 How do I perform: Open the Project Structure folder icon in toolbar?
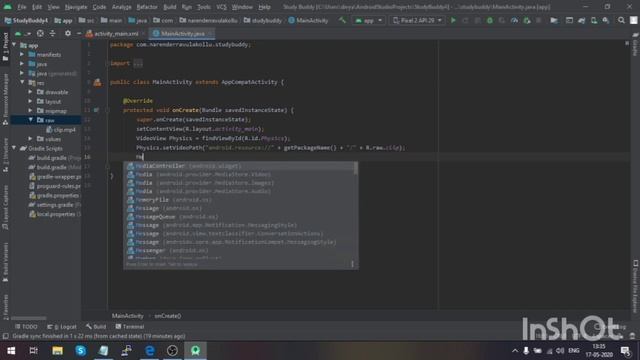553,20
